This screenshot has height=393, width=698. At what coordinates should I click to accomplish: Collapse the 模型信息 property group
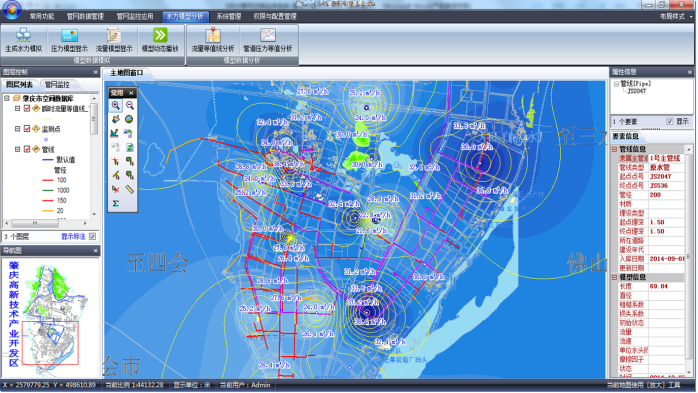[x=615, y=277]
